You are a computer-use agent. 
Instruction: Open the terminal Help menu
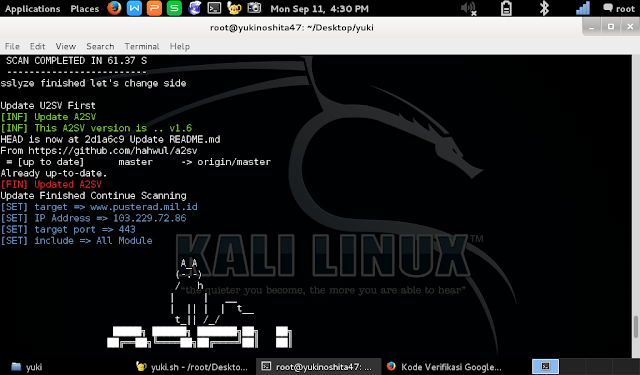pyautogui.click(x=180, y=46)
